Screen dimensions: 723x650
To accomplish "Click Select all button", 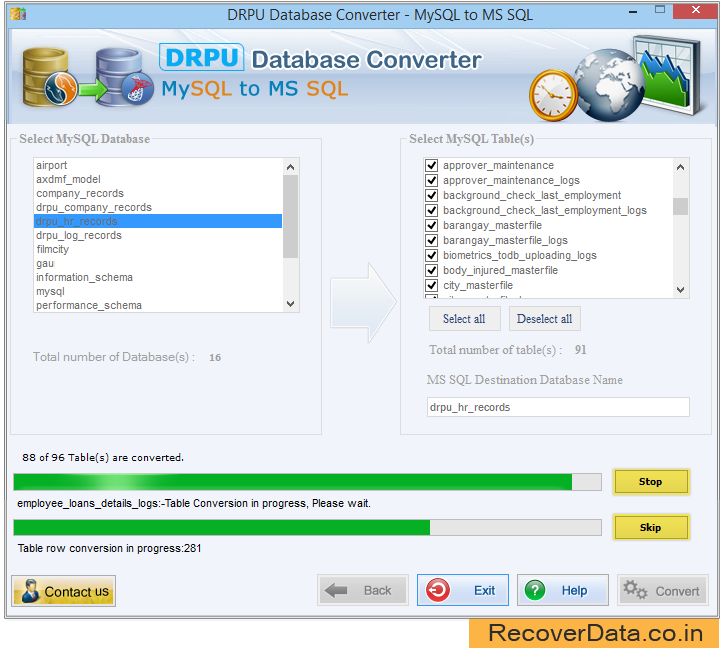I will 464,319.
